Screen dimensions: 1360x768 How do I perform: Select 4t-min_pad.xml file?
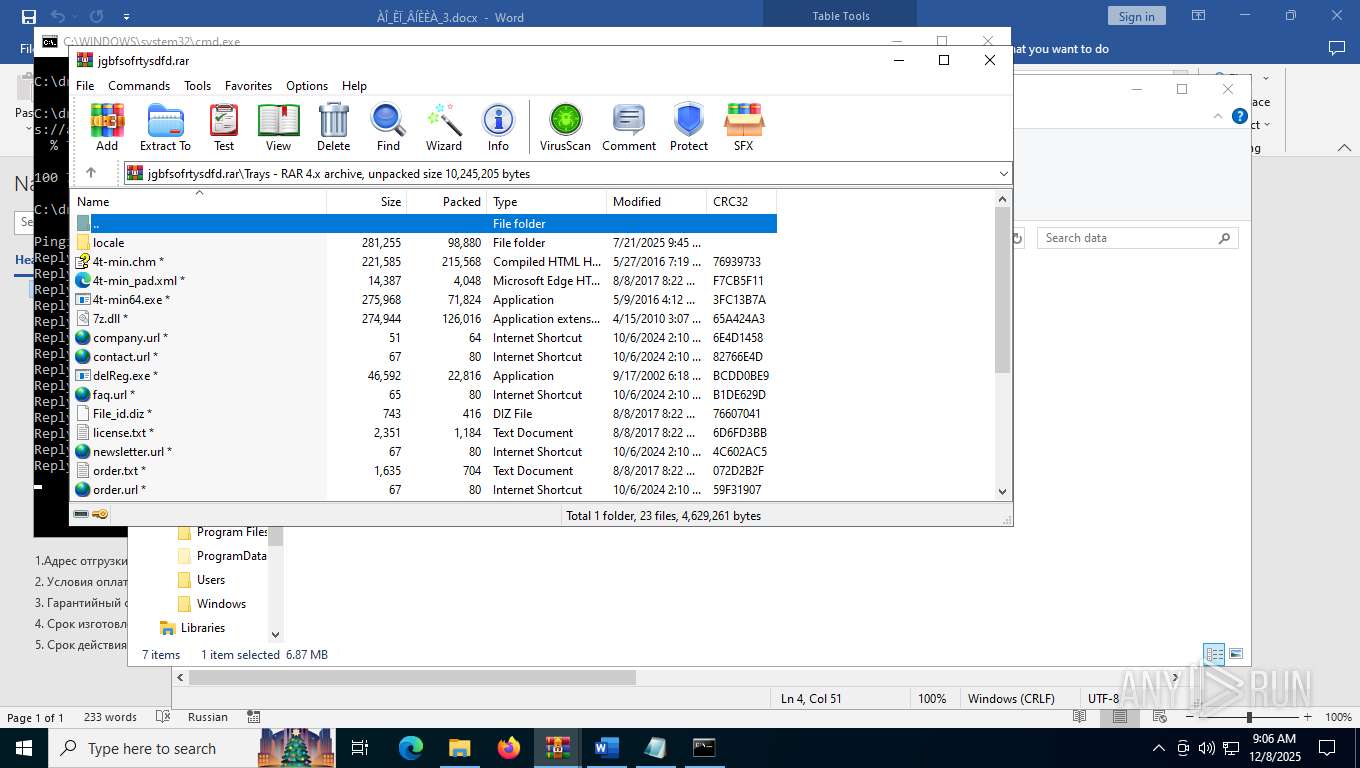(424, 281)
